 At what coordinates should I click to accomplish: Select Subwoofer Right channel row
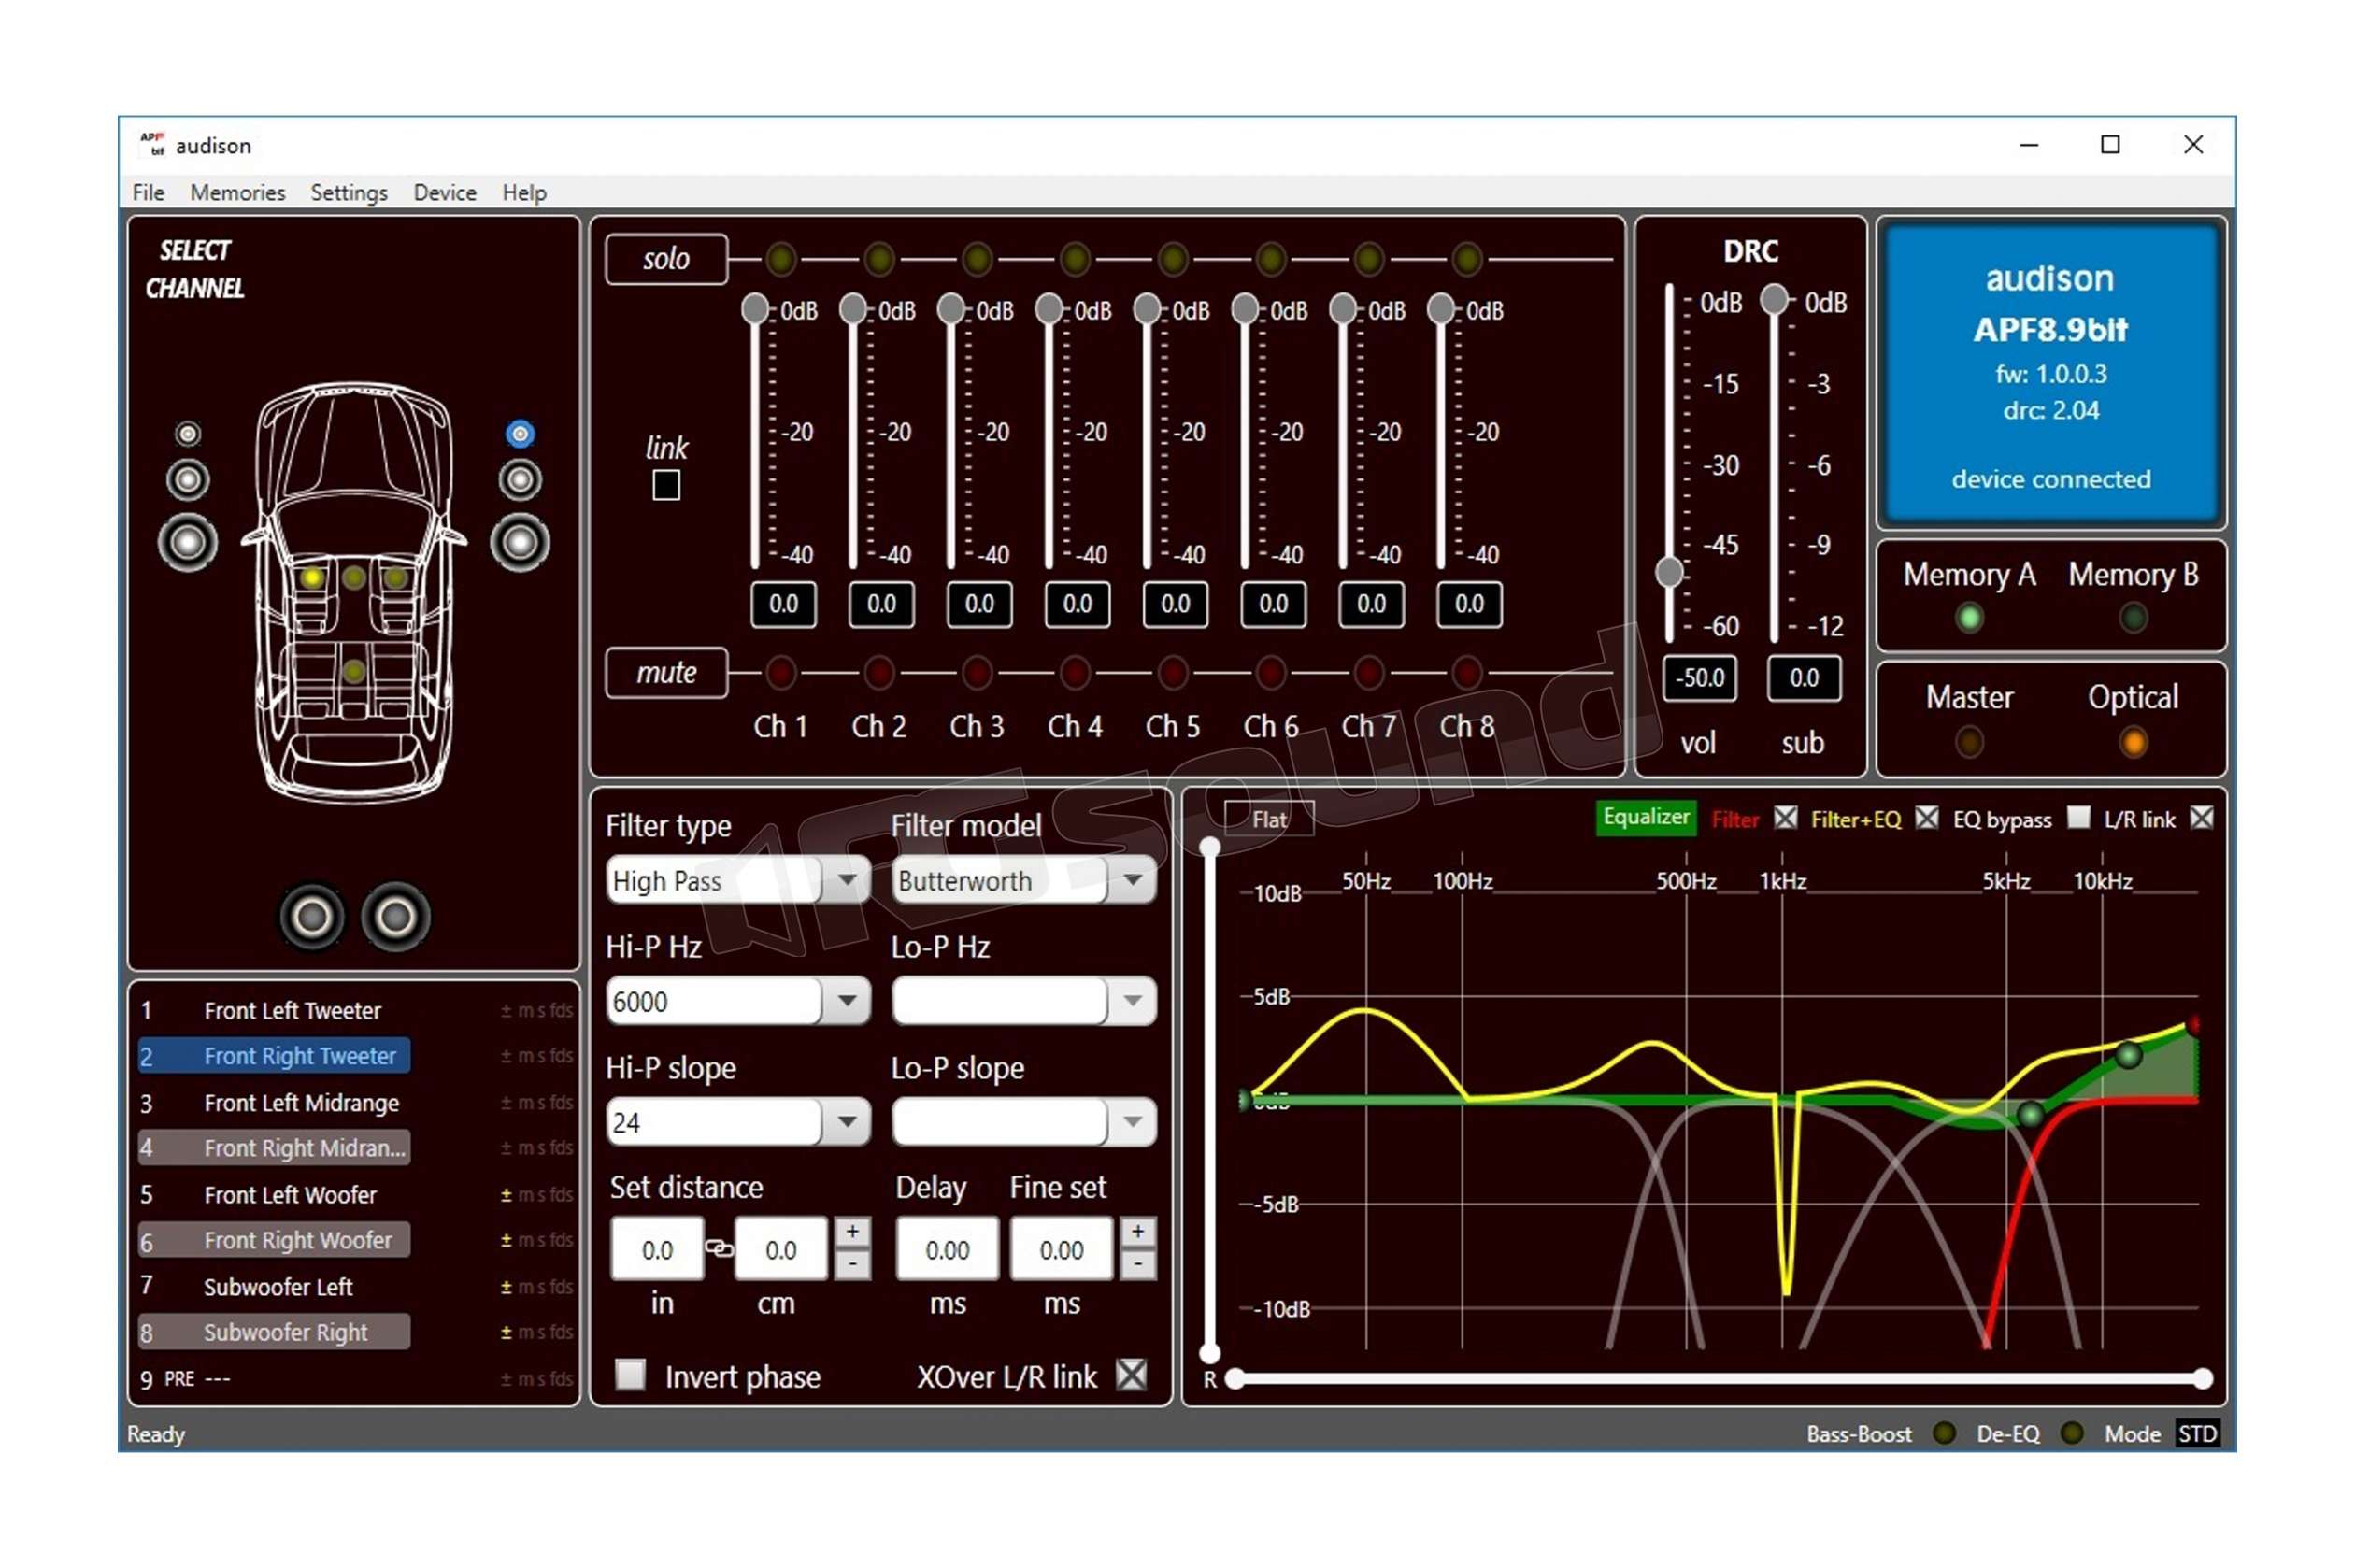coord(275,1332)
